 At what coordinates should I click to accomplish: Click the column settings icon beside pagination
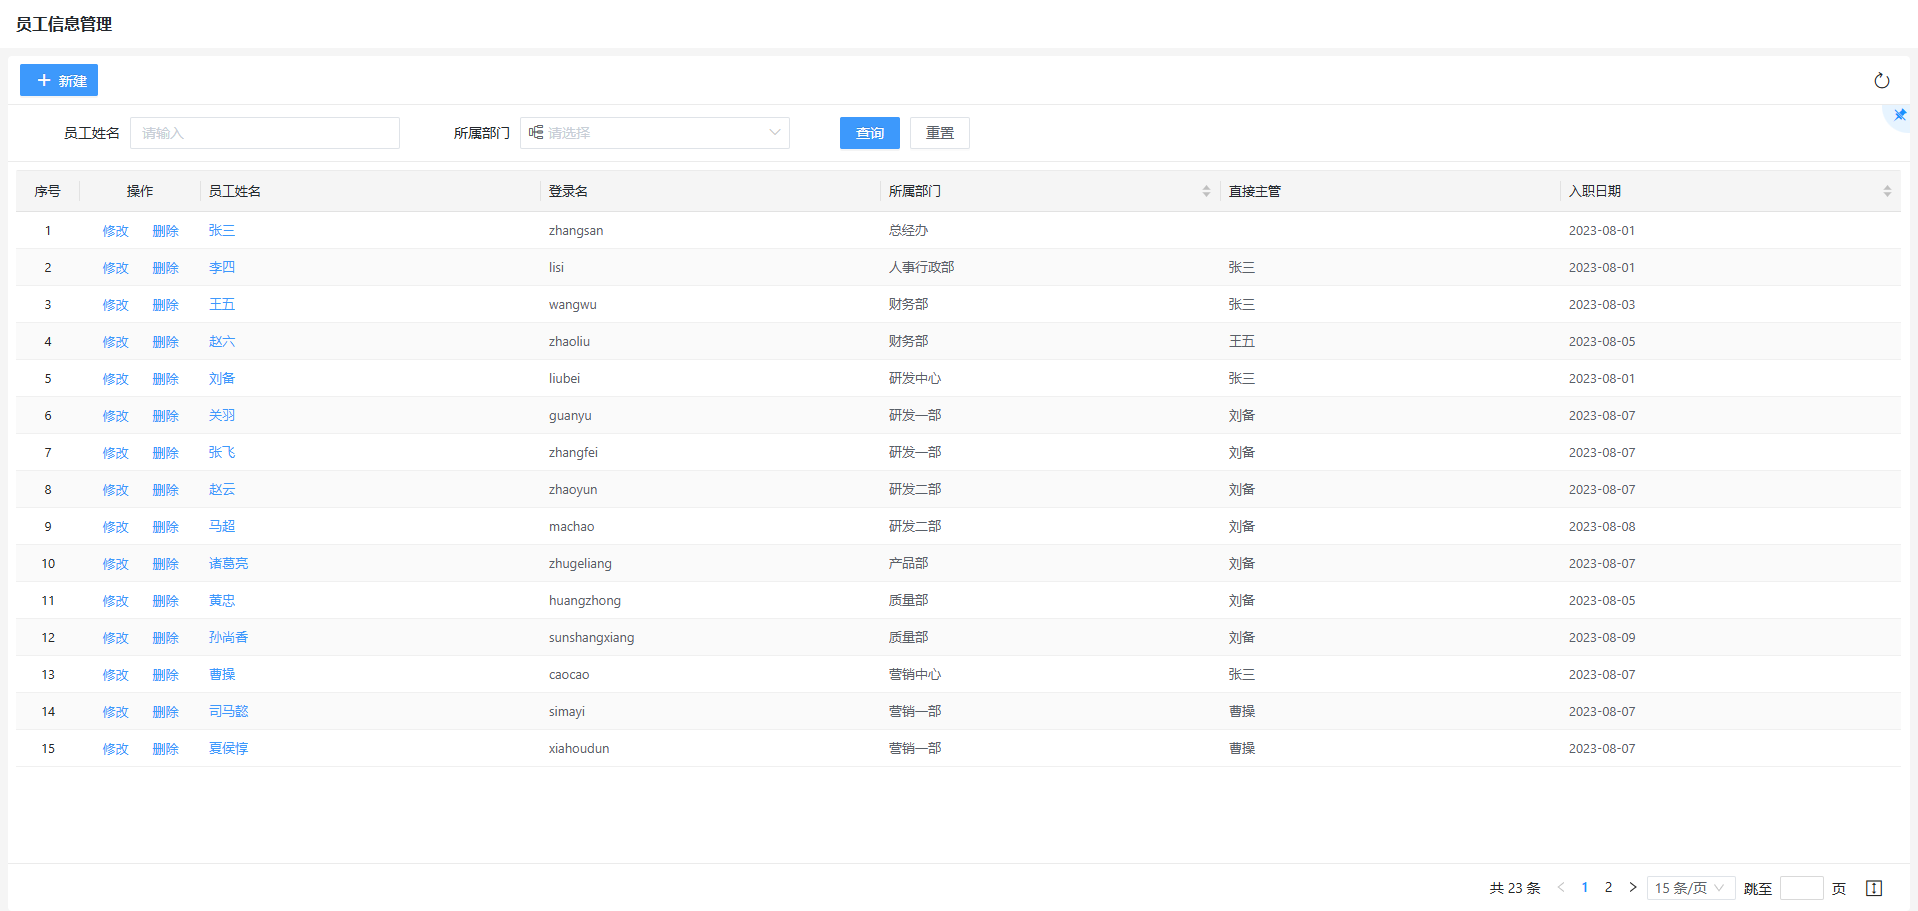[x=1874, y=888]
